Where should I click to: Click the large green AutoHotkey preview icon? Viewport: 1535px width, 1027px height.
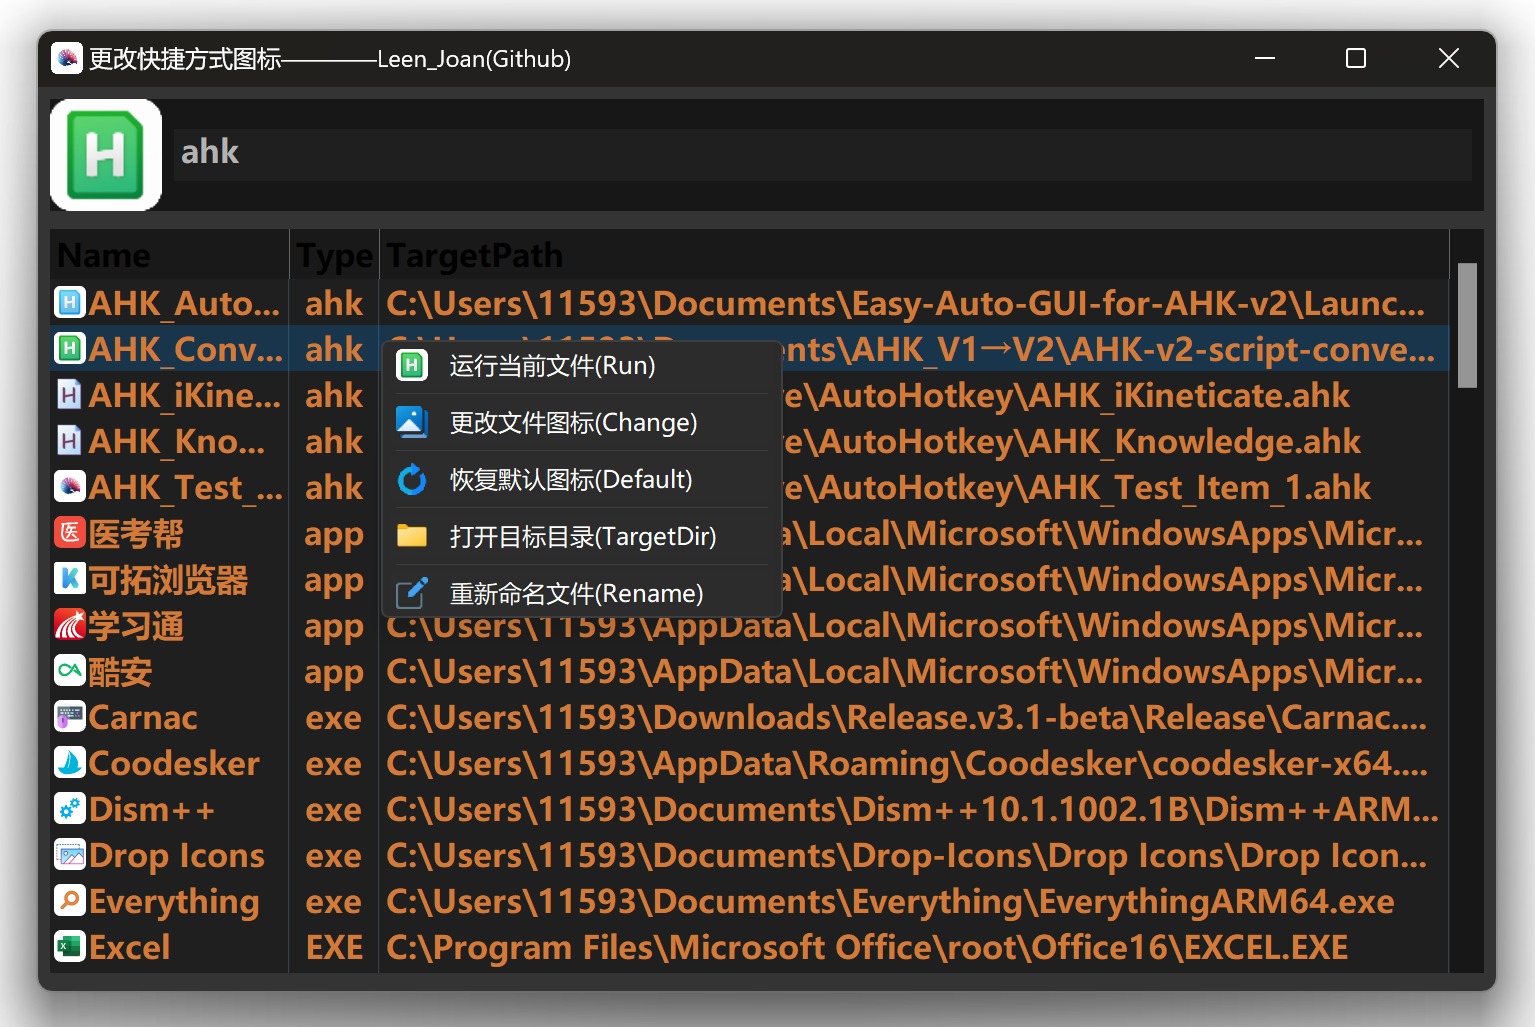point(106,155)
